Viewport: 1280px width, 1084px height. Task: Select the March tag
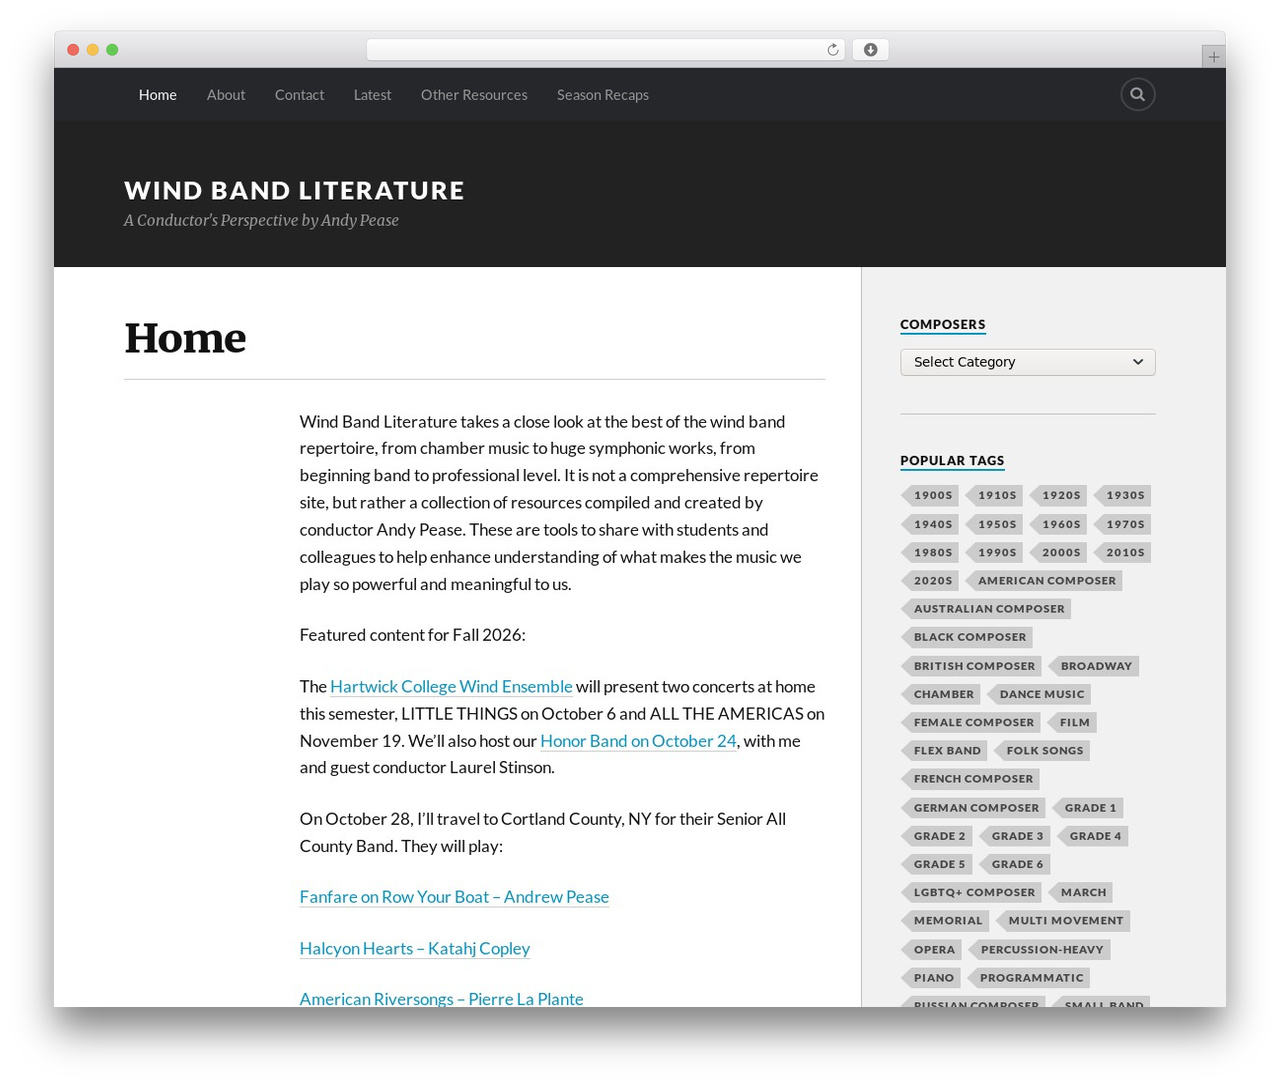click(1080, 892)
